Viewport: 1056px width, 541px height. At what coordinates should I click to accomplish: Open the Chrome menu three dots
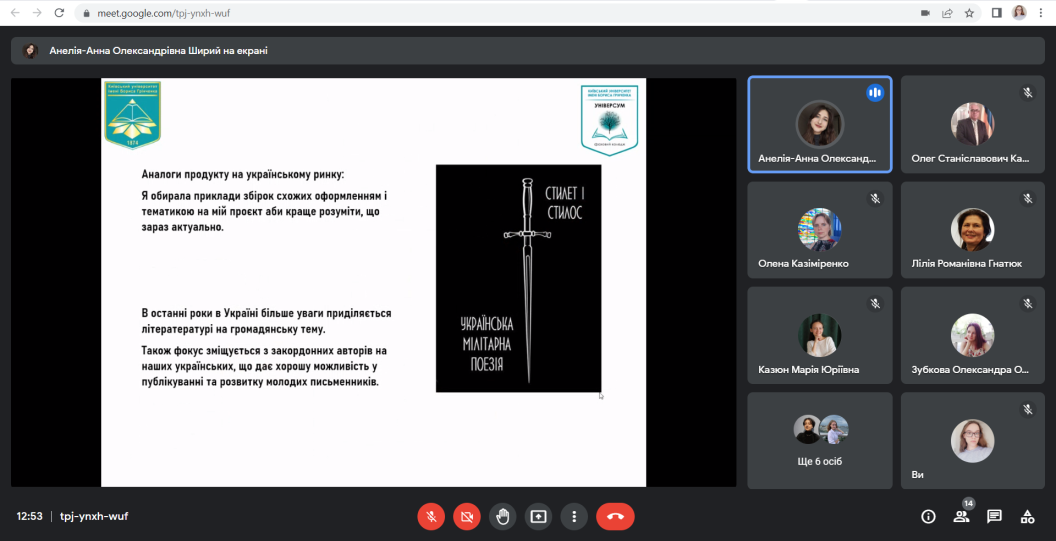coord(1041,13)
